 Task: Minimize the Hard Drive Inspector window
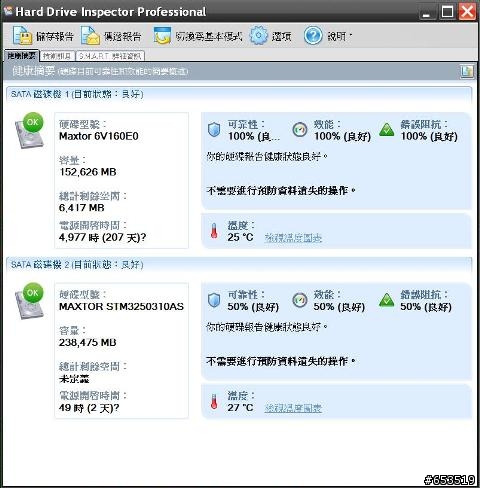(427, 12)
